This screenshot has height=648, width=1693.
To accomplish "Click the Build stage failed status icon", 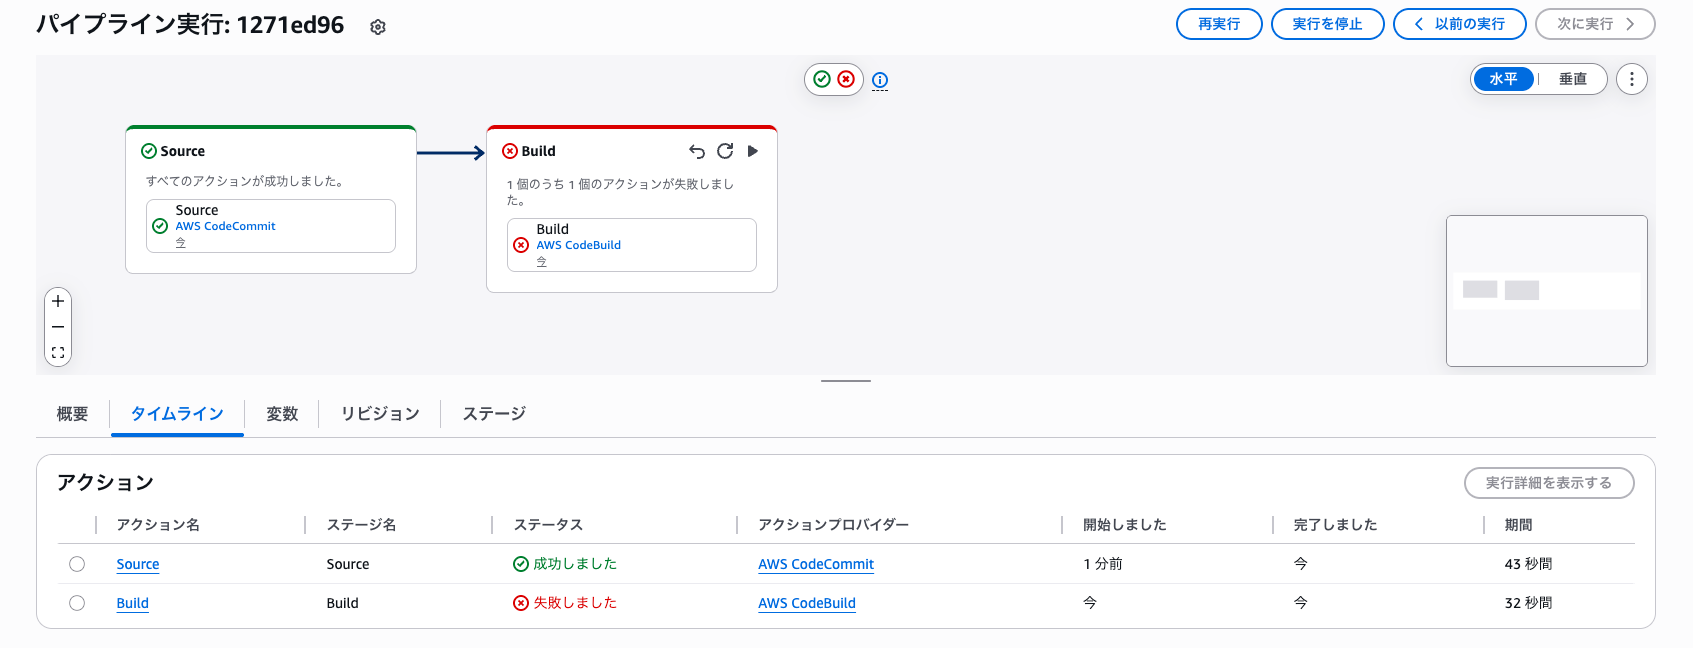I will click(510, 151).
